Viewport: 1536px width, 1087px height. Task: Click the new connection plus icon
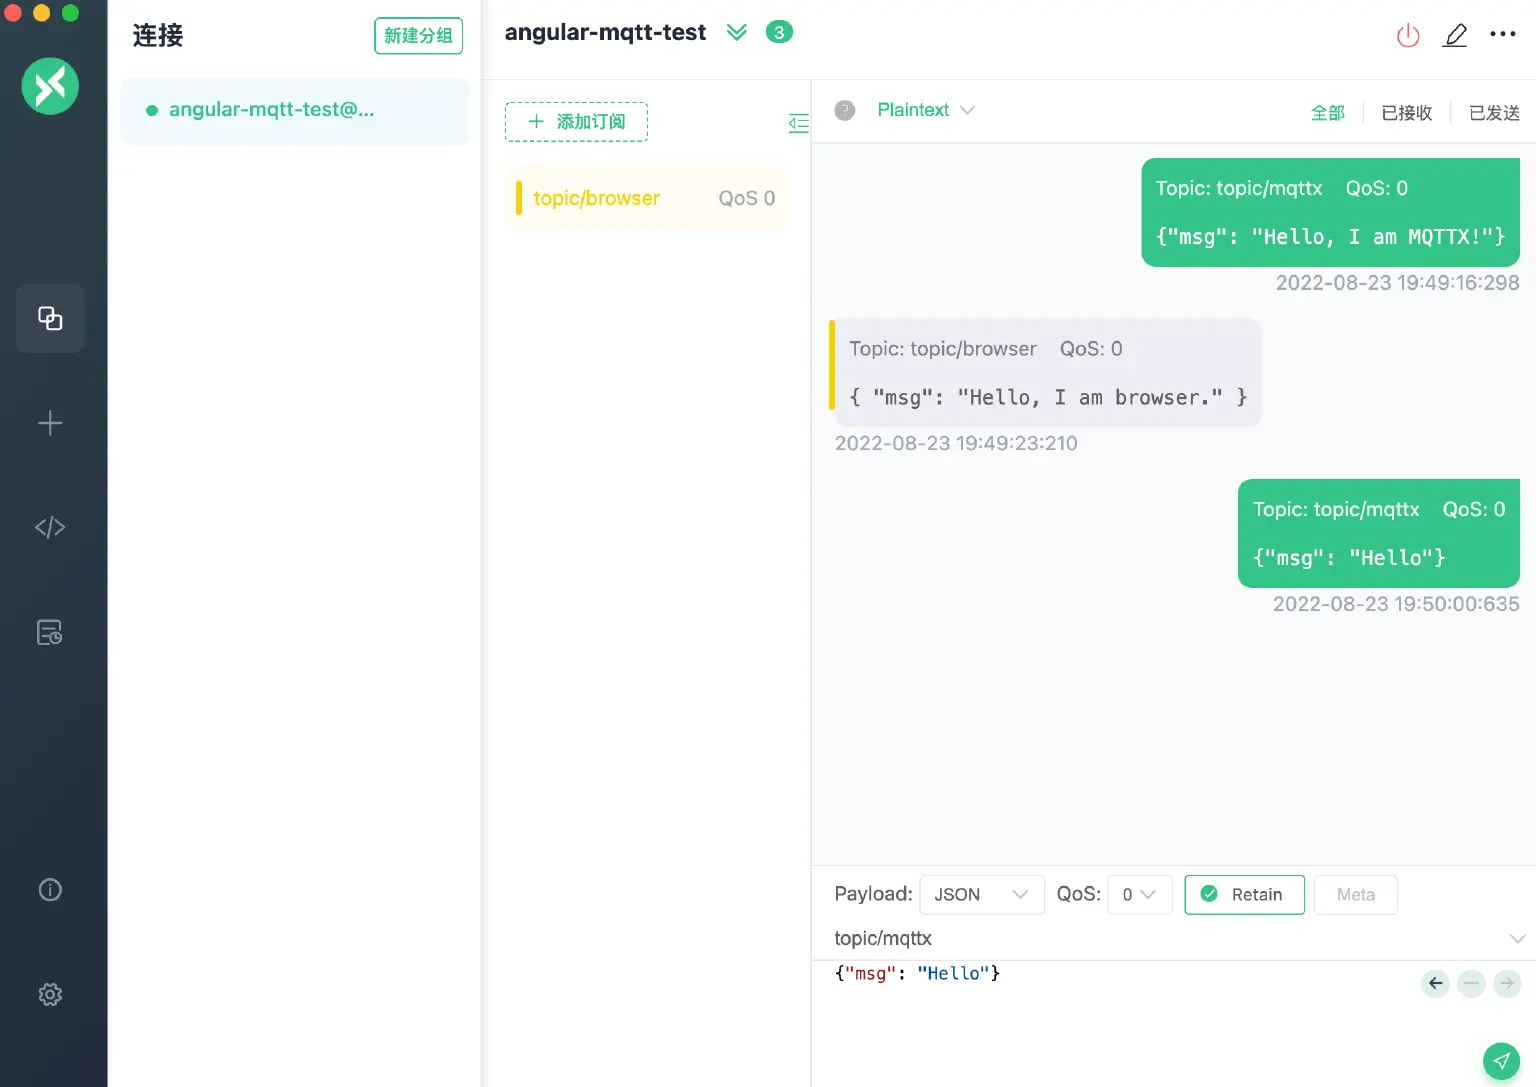[x=50, y=422]
